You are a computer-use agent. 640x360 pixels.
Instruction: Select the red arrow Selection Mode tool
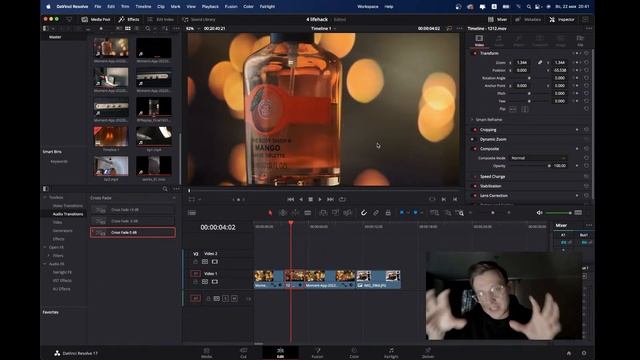[270, 213]
